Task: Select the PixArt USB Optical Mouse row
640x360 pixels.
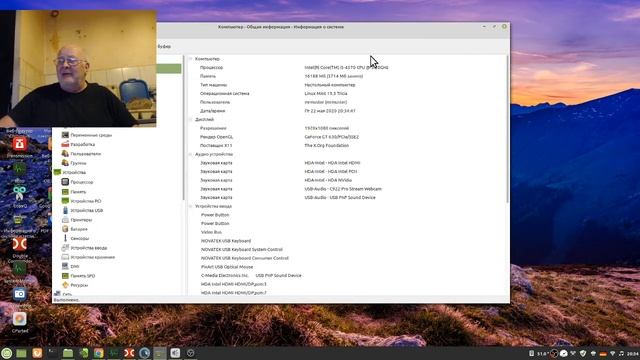Action: (347, 267)
